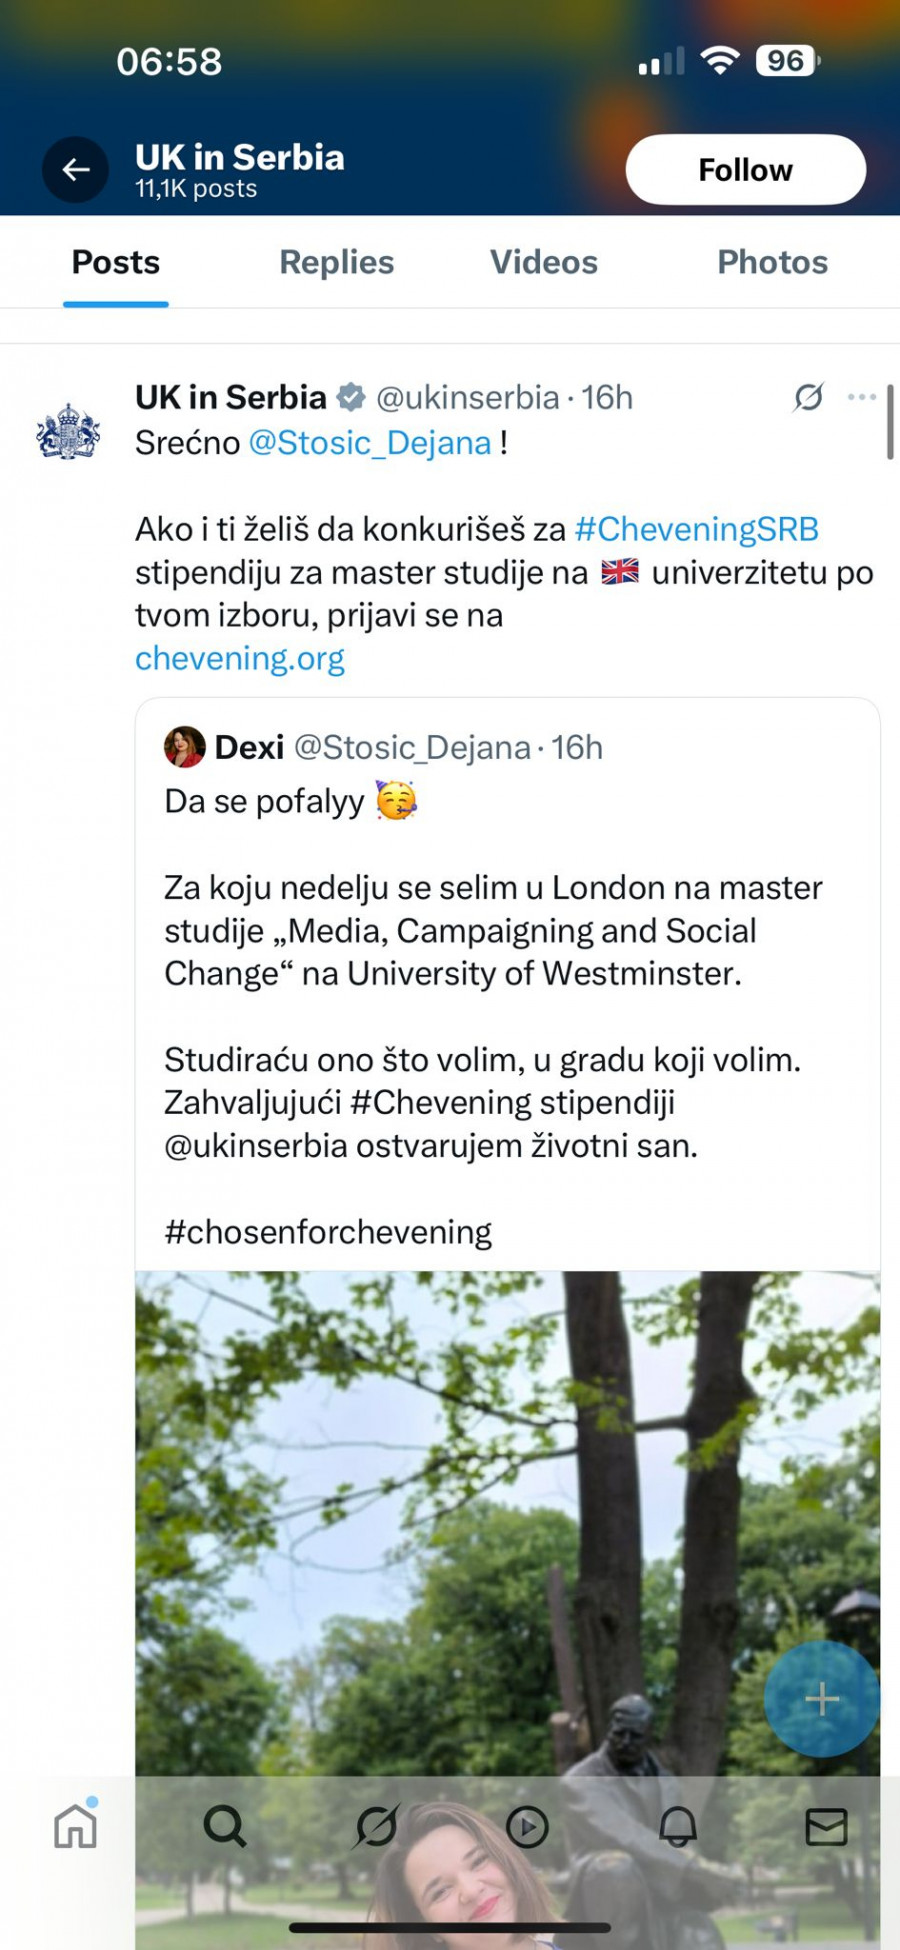Open the @Stosic_Dejana mention in post
Screen dimensions: 900x1950
[x=370, y=442]
